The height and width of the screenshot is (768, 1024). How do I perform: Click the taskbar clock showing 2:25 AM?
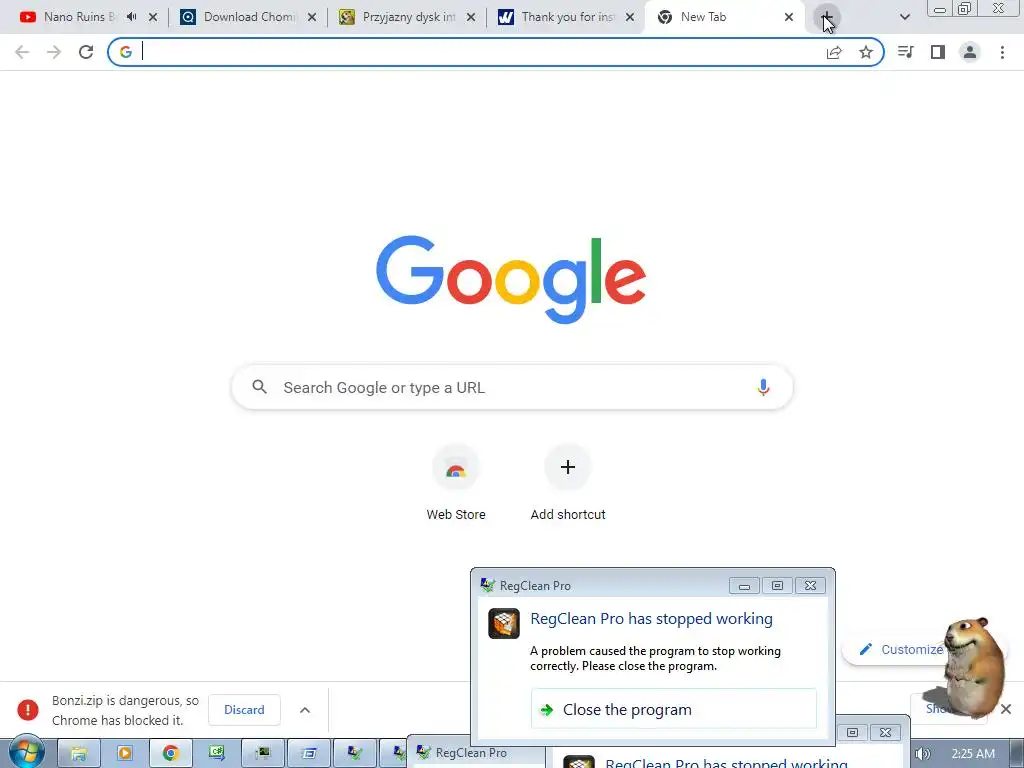click(x=973, y=754)
